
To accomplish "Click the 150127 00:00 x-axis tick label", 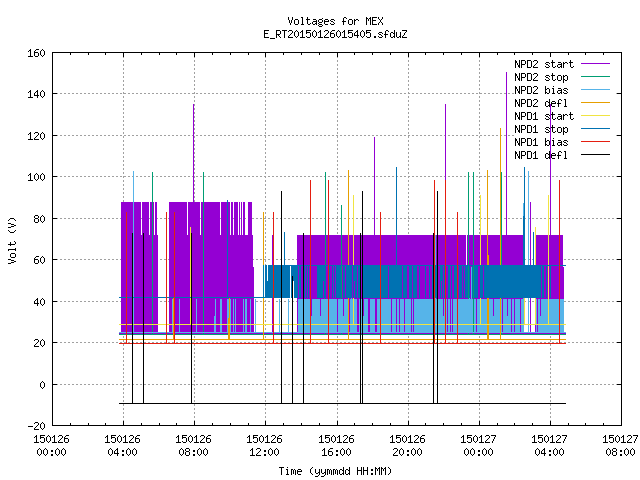I will [478, 446].
